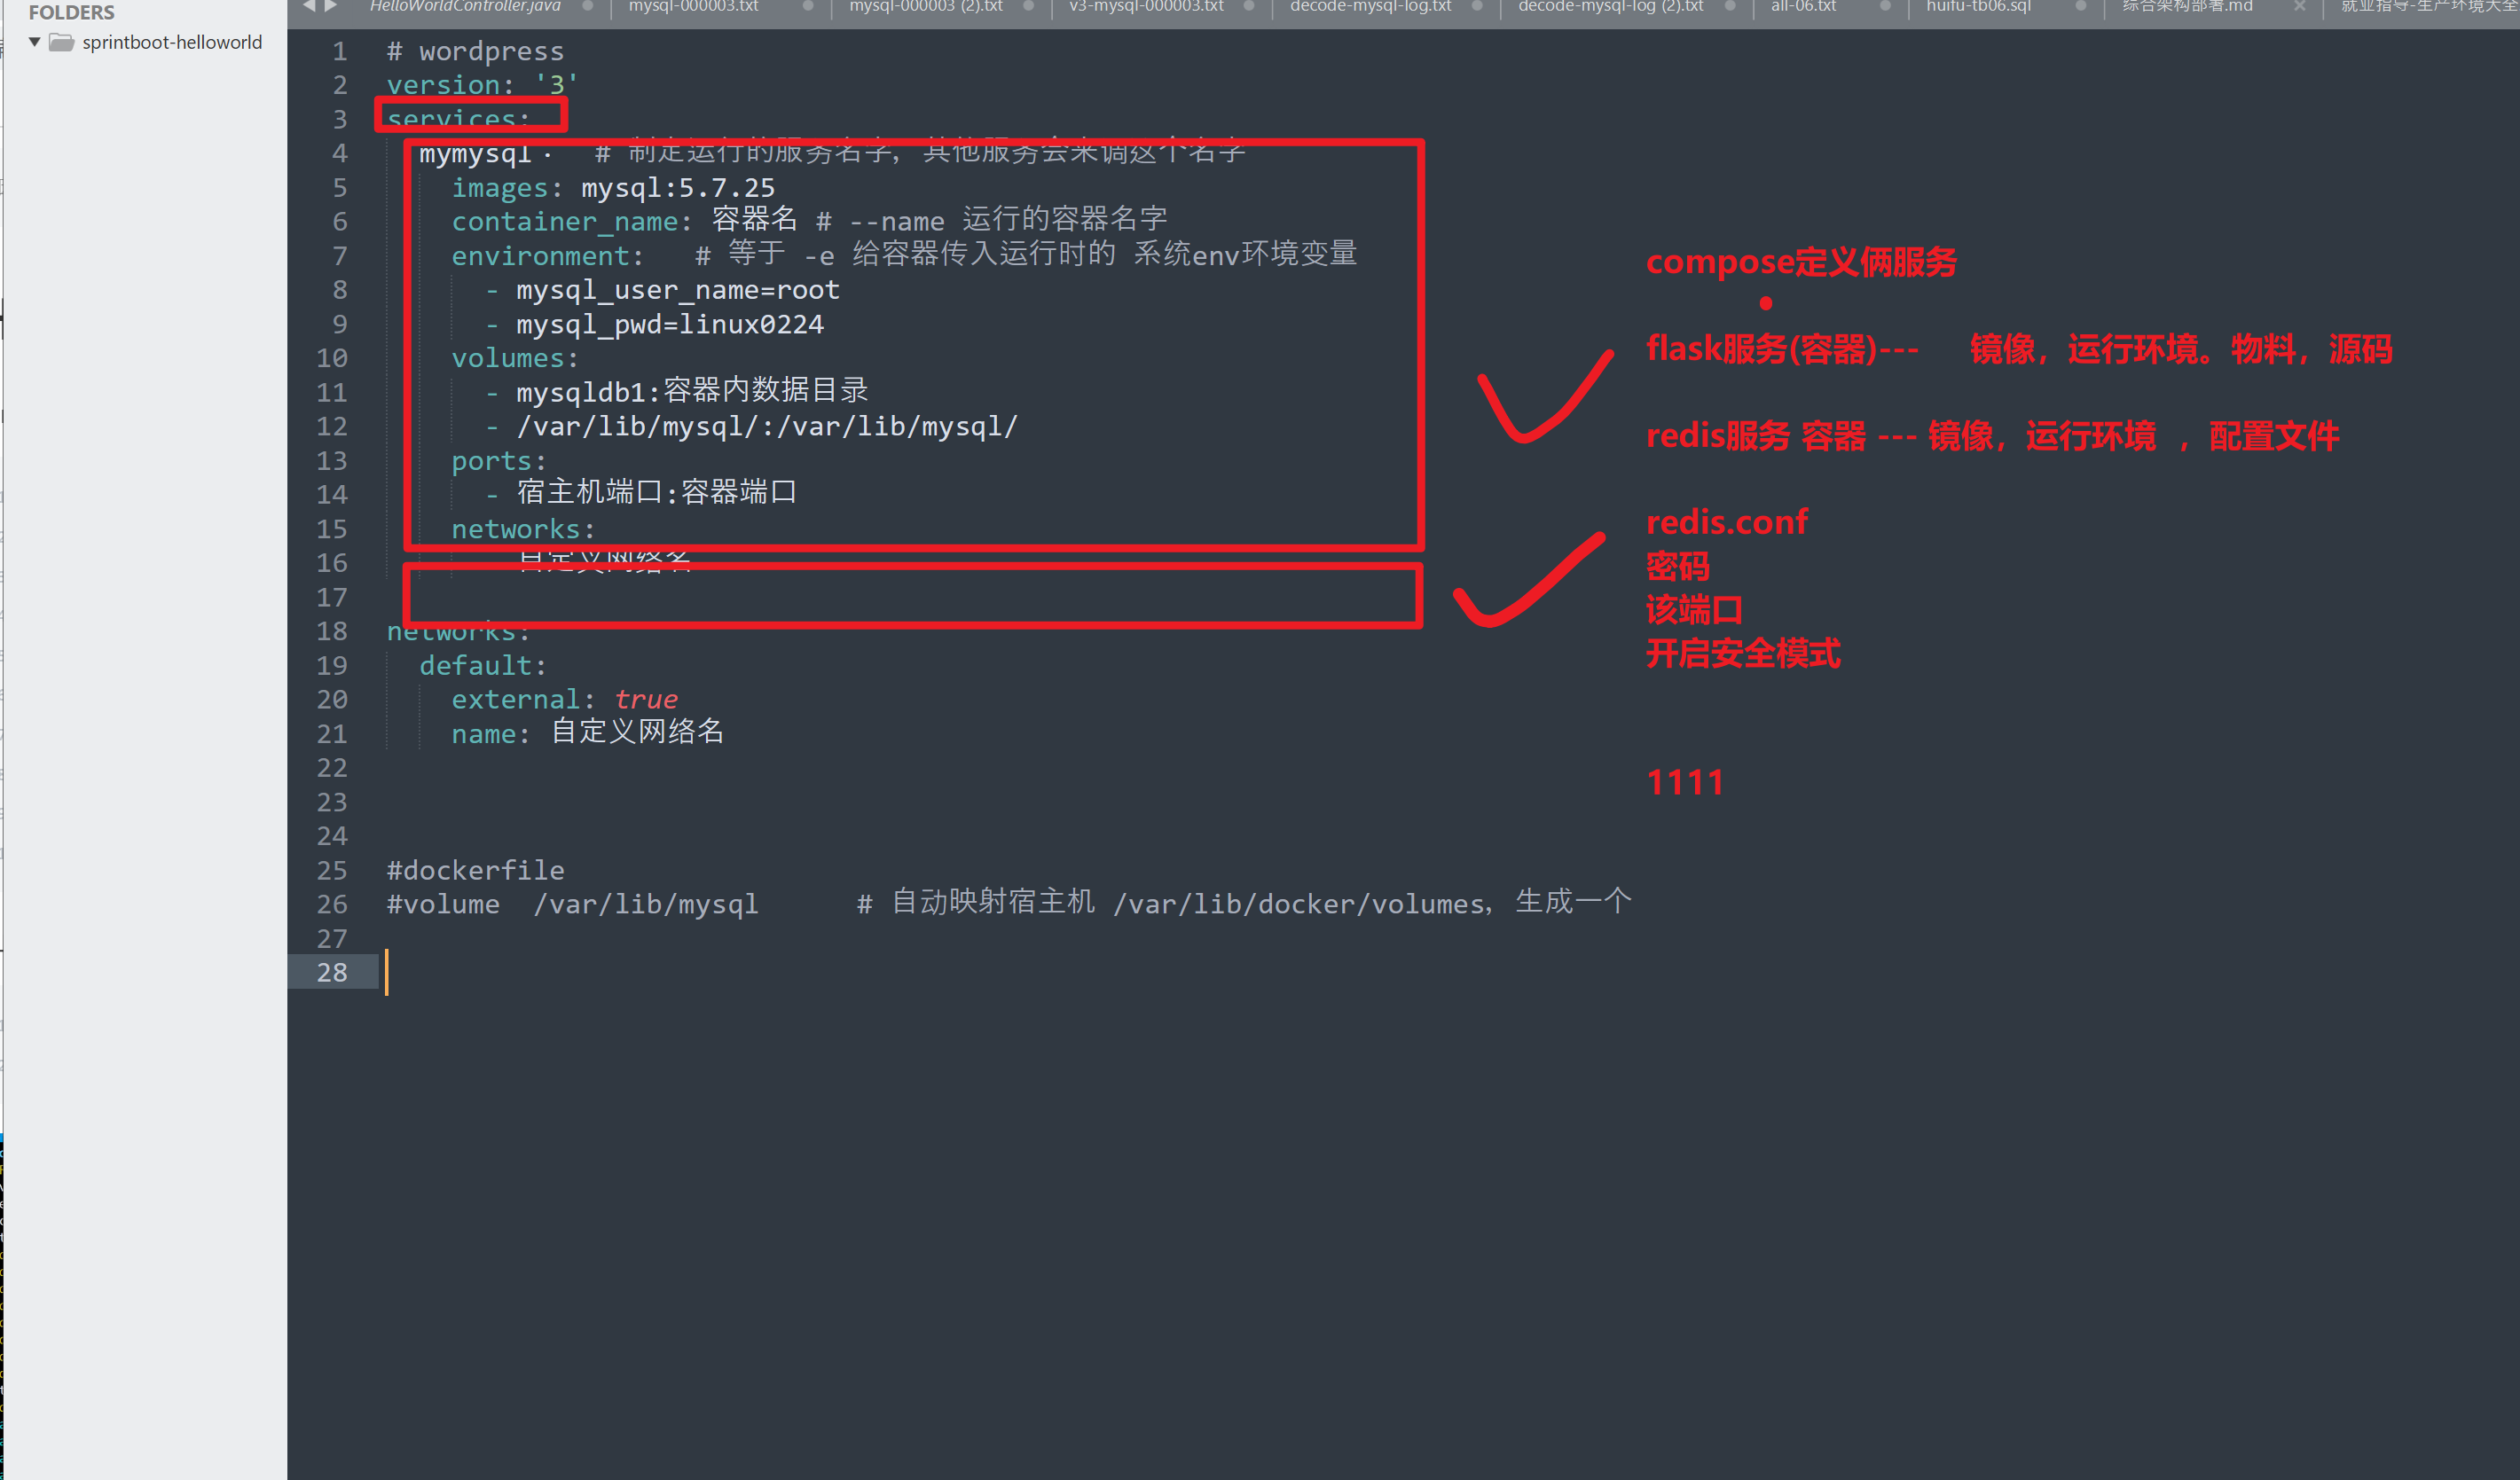The width and height of the screenshot is (2520, 1480).
Task: Click unsaved dot on all-06.txt tab
Action: tap(1885, 6)
